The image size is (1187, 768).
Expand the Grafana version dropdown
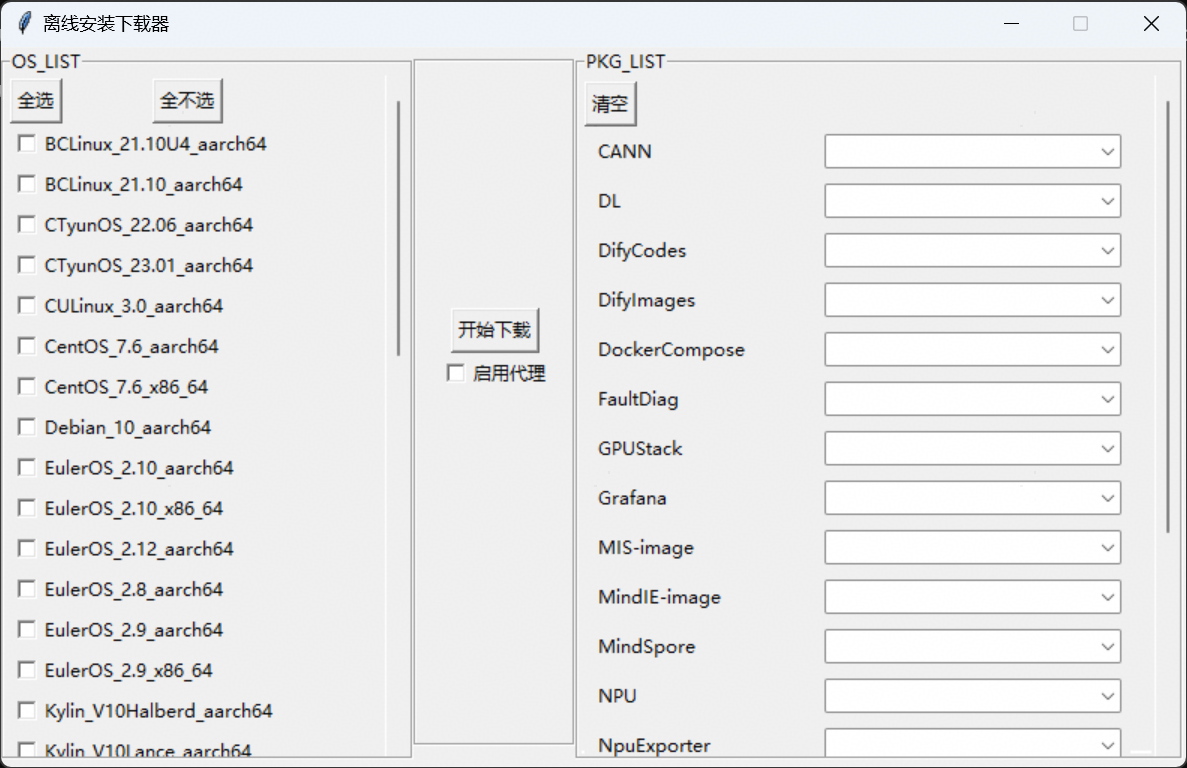[1107, 498]
